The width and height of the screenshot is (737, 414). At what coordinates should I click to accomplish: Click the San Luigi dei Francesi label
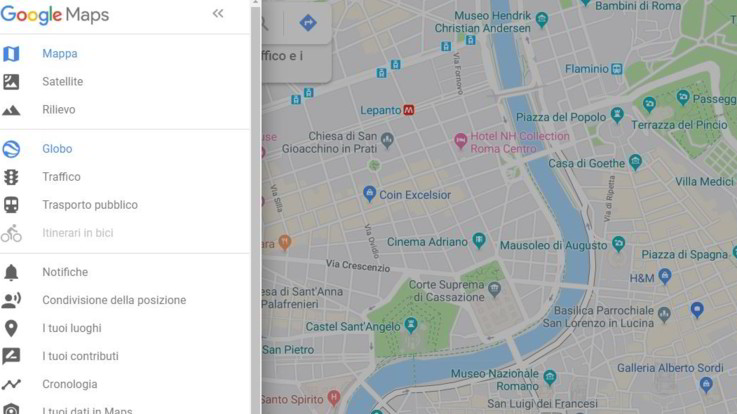coord(542,404)
